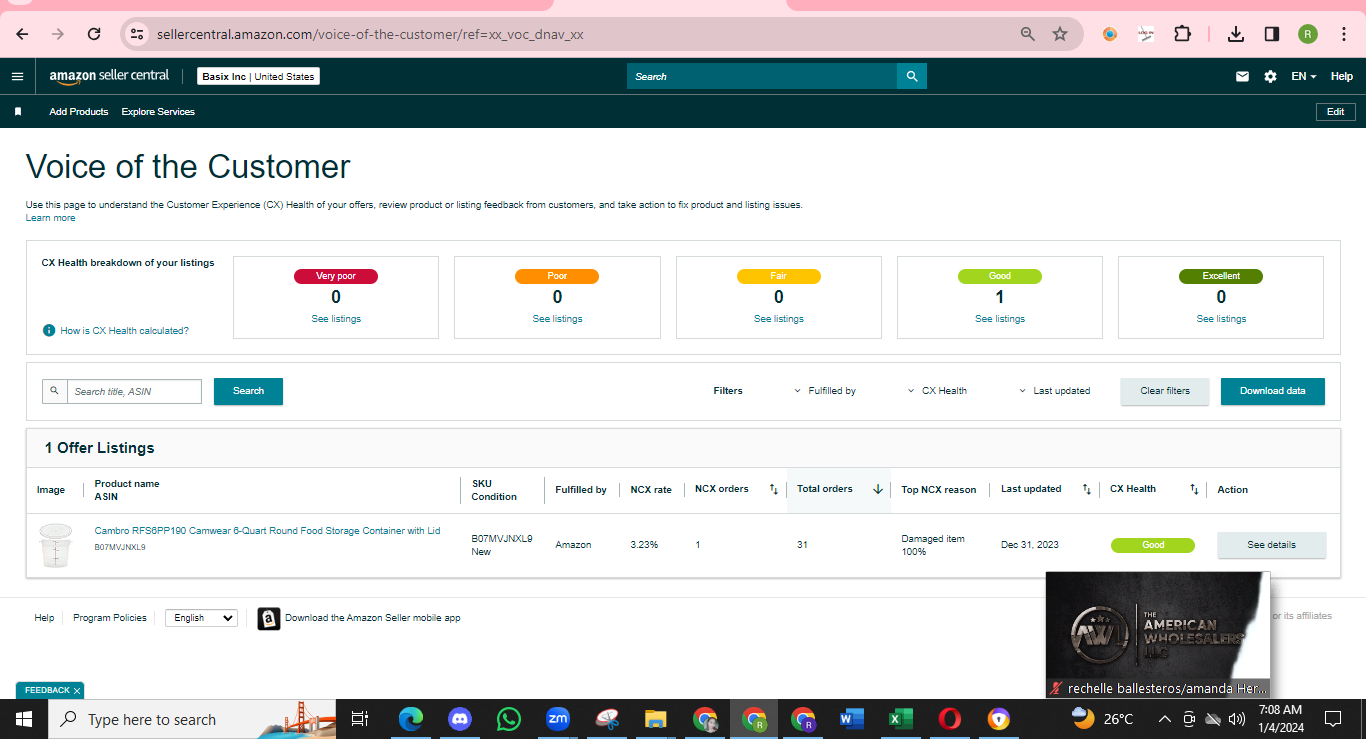Click the Search title, ASIN input field
1366x739 pixels.
tap(134, 391)
